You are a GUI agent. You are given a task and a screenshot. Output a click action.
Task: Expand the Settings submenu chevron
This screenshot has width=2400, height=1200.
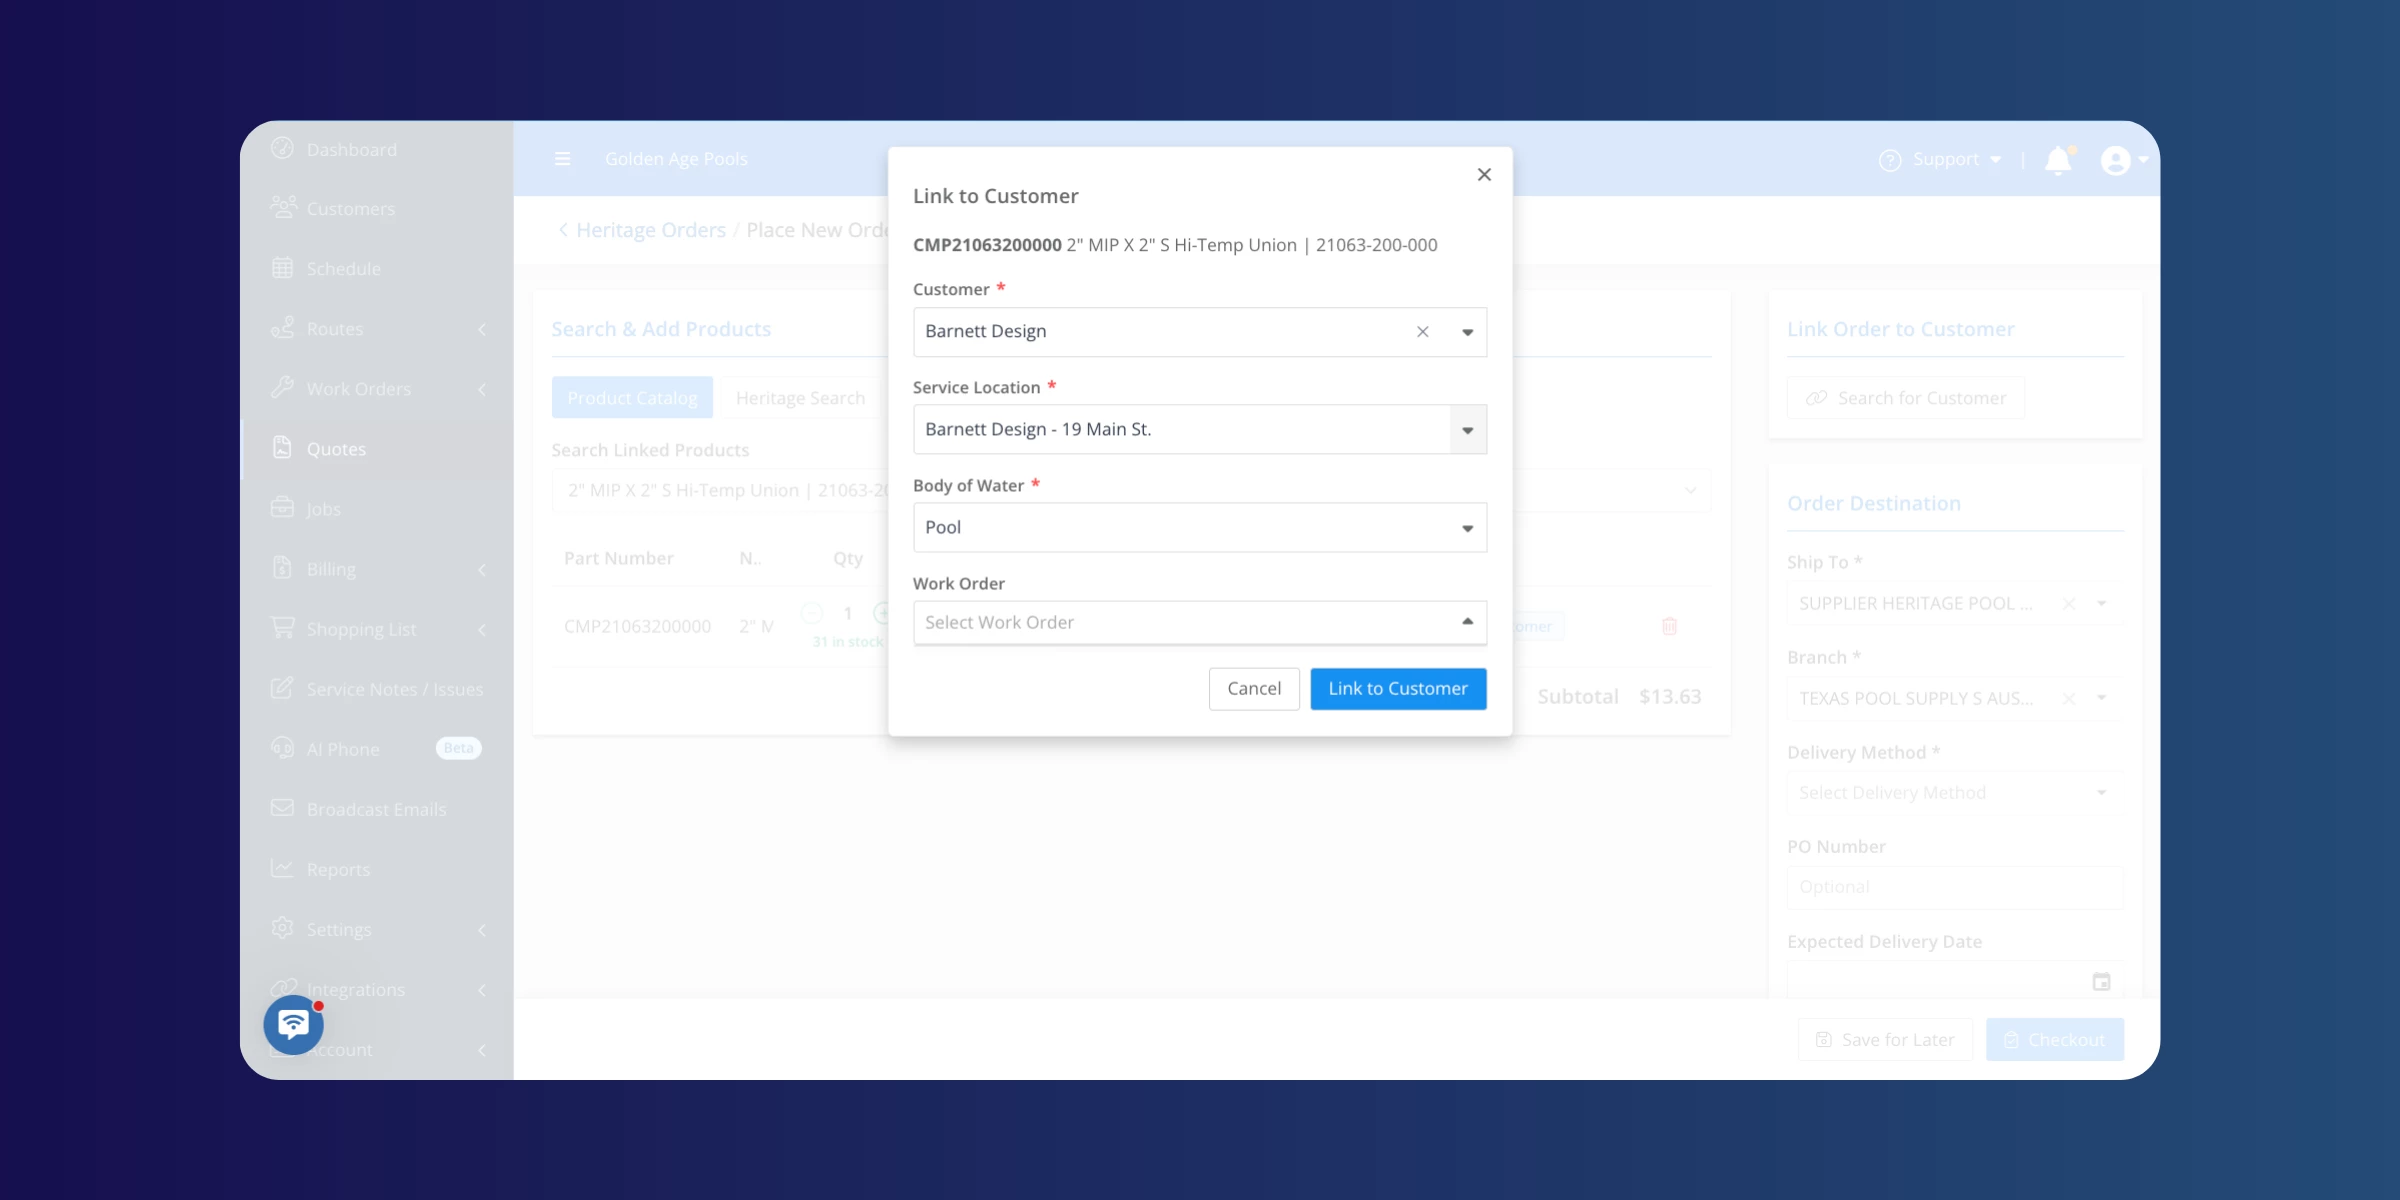[482, 929]
